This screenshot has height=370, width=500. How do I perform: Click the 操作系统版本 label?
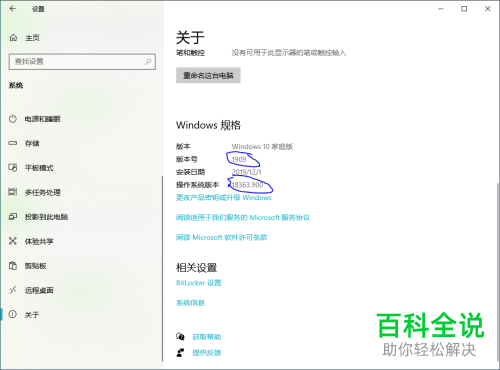pyautogui.click(x=197, y=185)
